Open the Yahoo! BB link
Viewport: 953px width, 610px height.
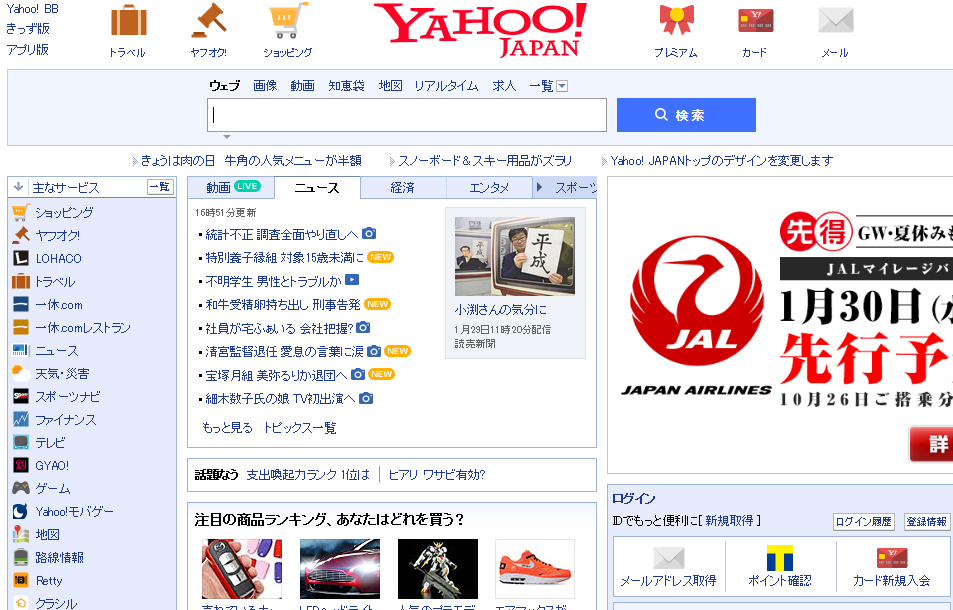[32, 9]
